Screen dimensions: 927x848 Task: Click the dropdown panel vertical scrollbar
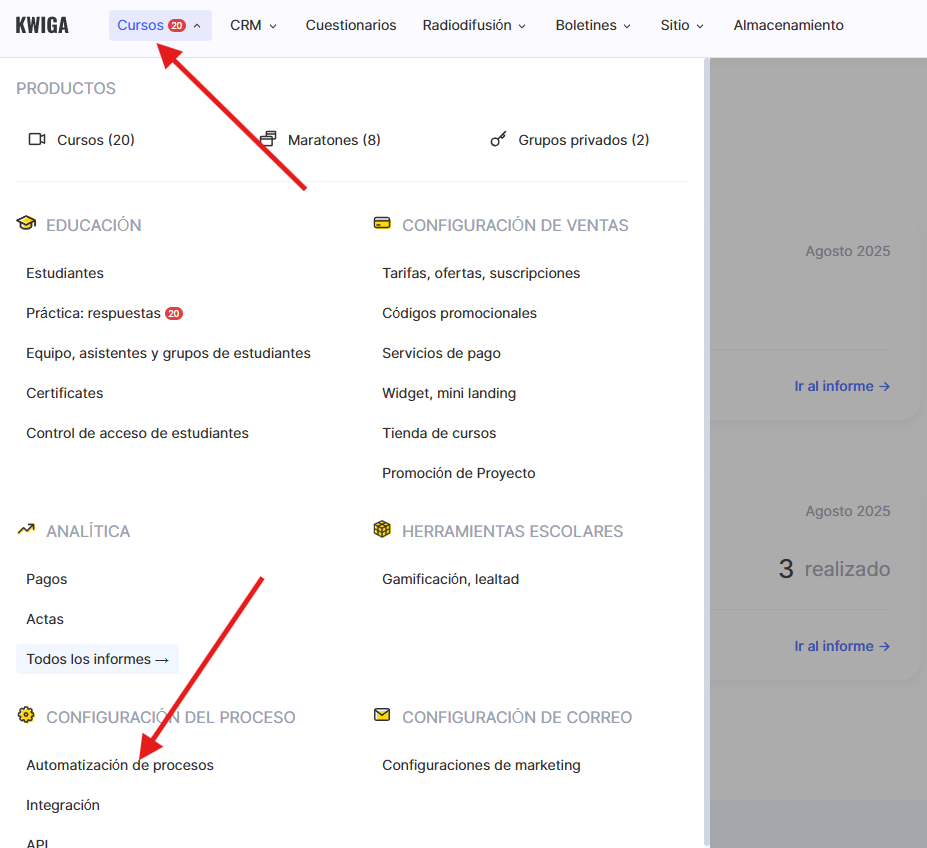pos(706,450)
